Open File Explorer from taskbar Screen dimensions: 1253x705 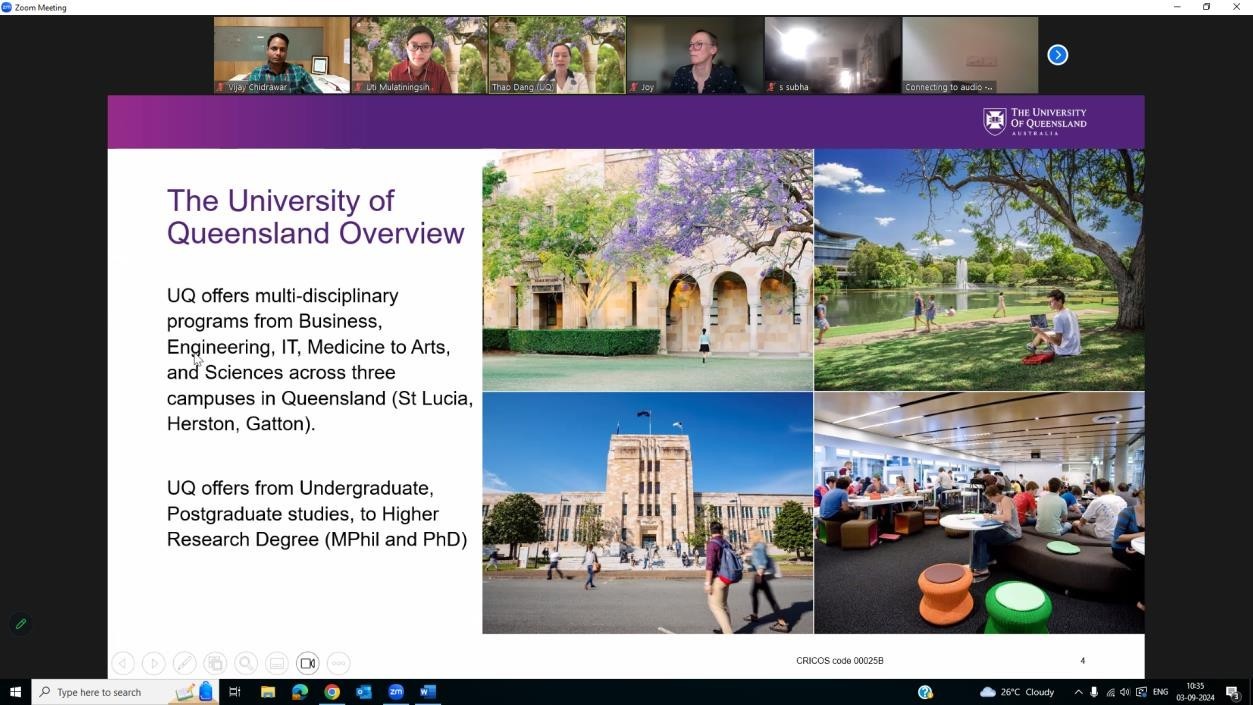click(x=268, y=692)
